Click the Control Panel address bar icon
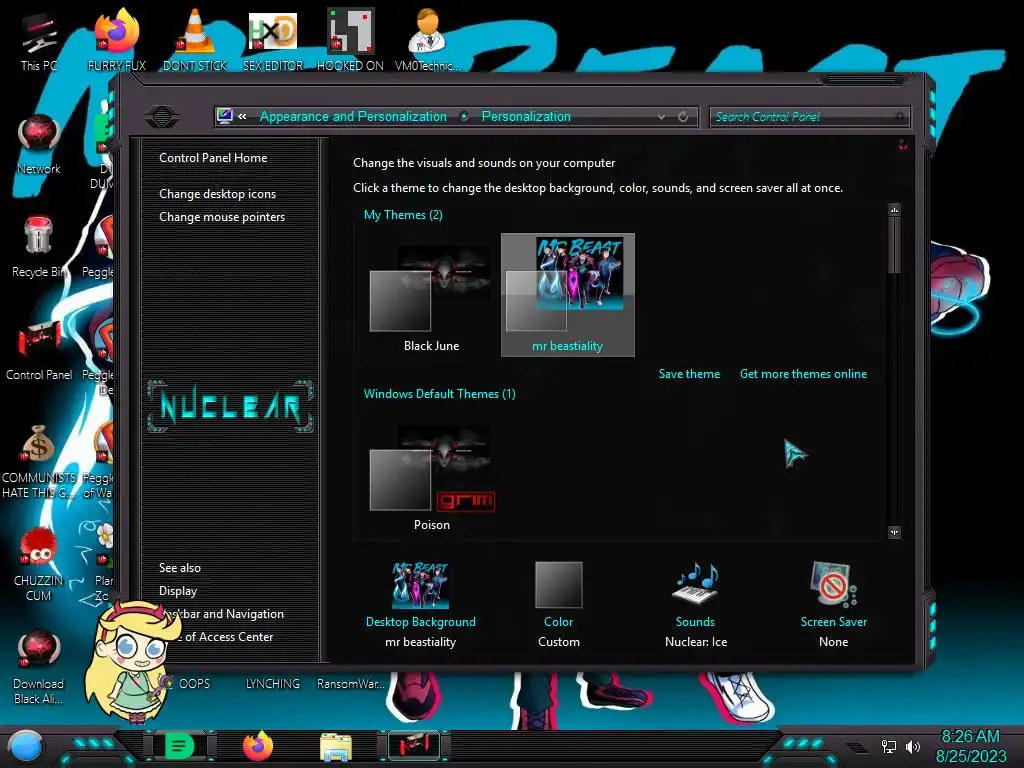Image resolution: width=1024 pixels, height=768 pixels. tap(225, 116)
